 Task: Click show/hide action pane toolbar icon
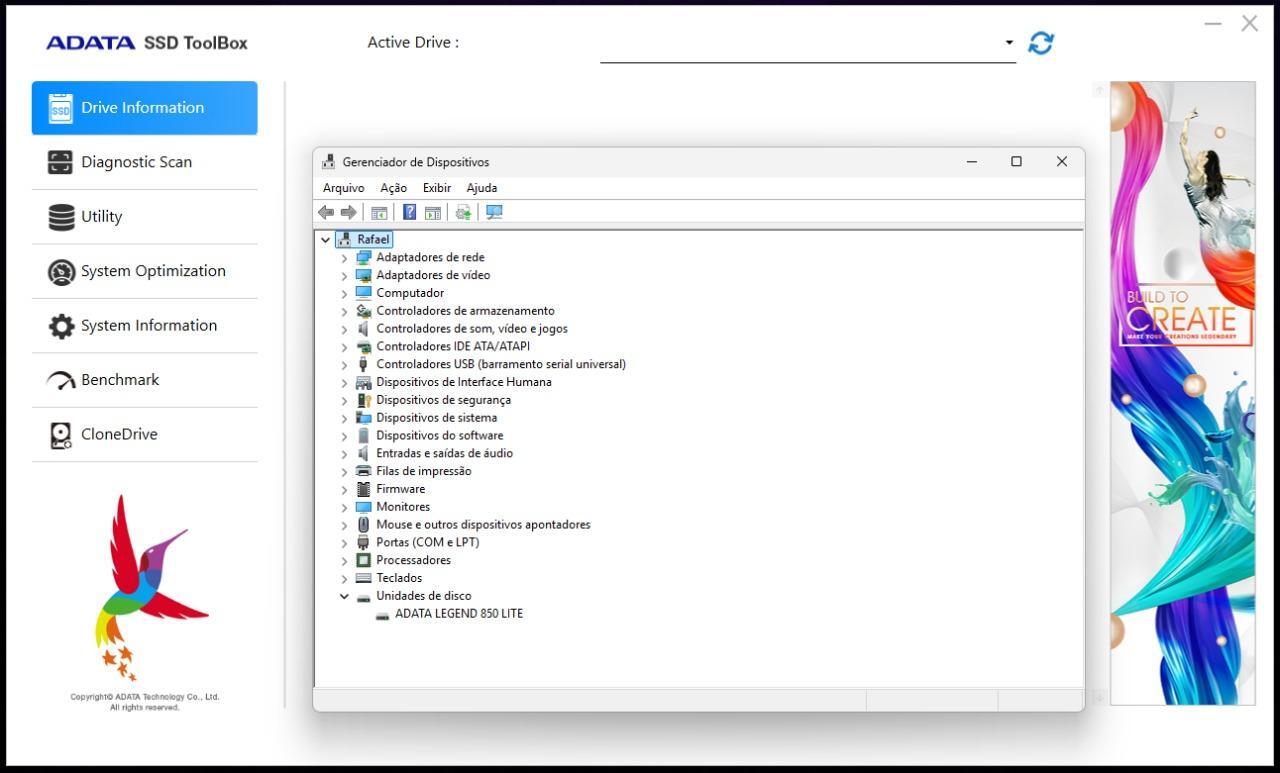[x=432, y=212]
